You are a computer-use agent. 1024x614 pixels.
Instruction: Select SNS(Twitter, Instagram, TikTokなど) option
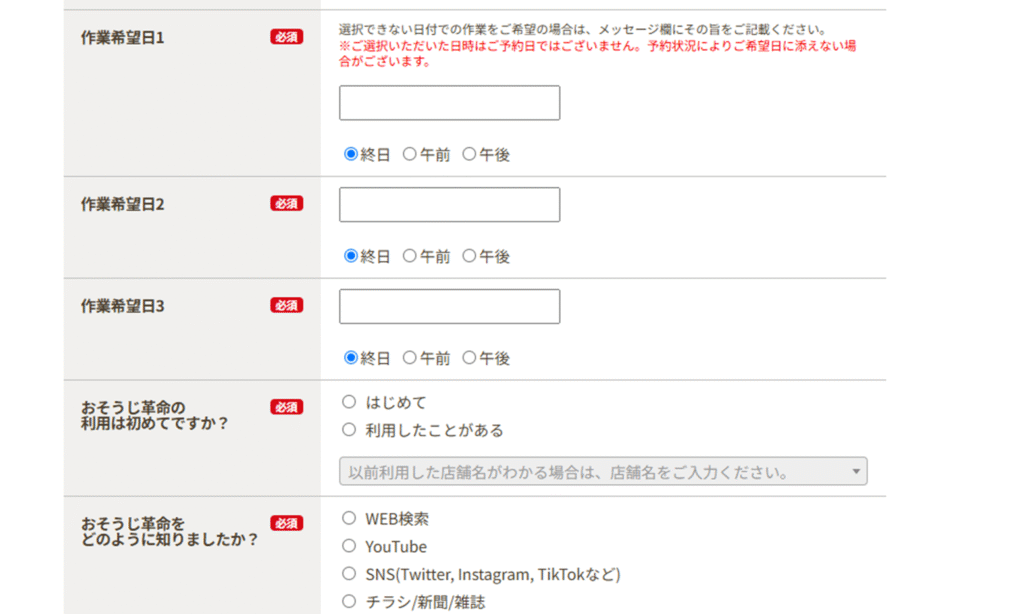tap(349, 574)
